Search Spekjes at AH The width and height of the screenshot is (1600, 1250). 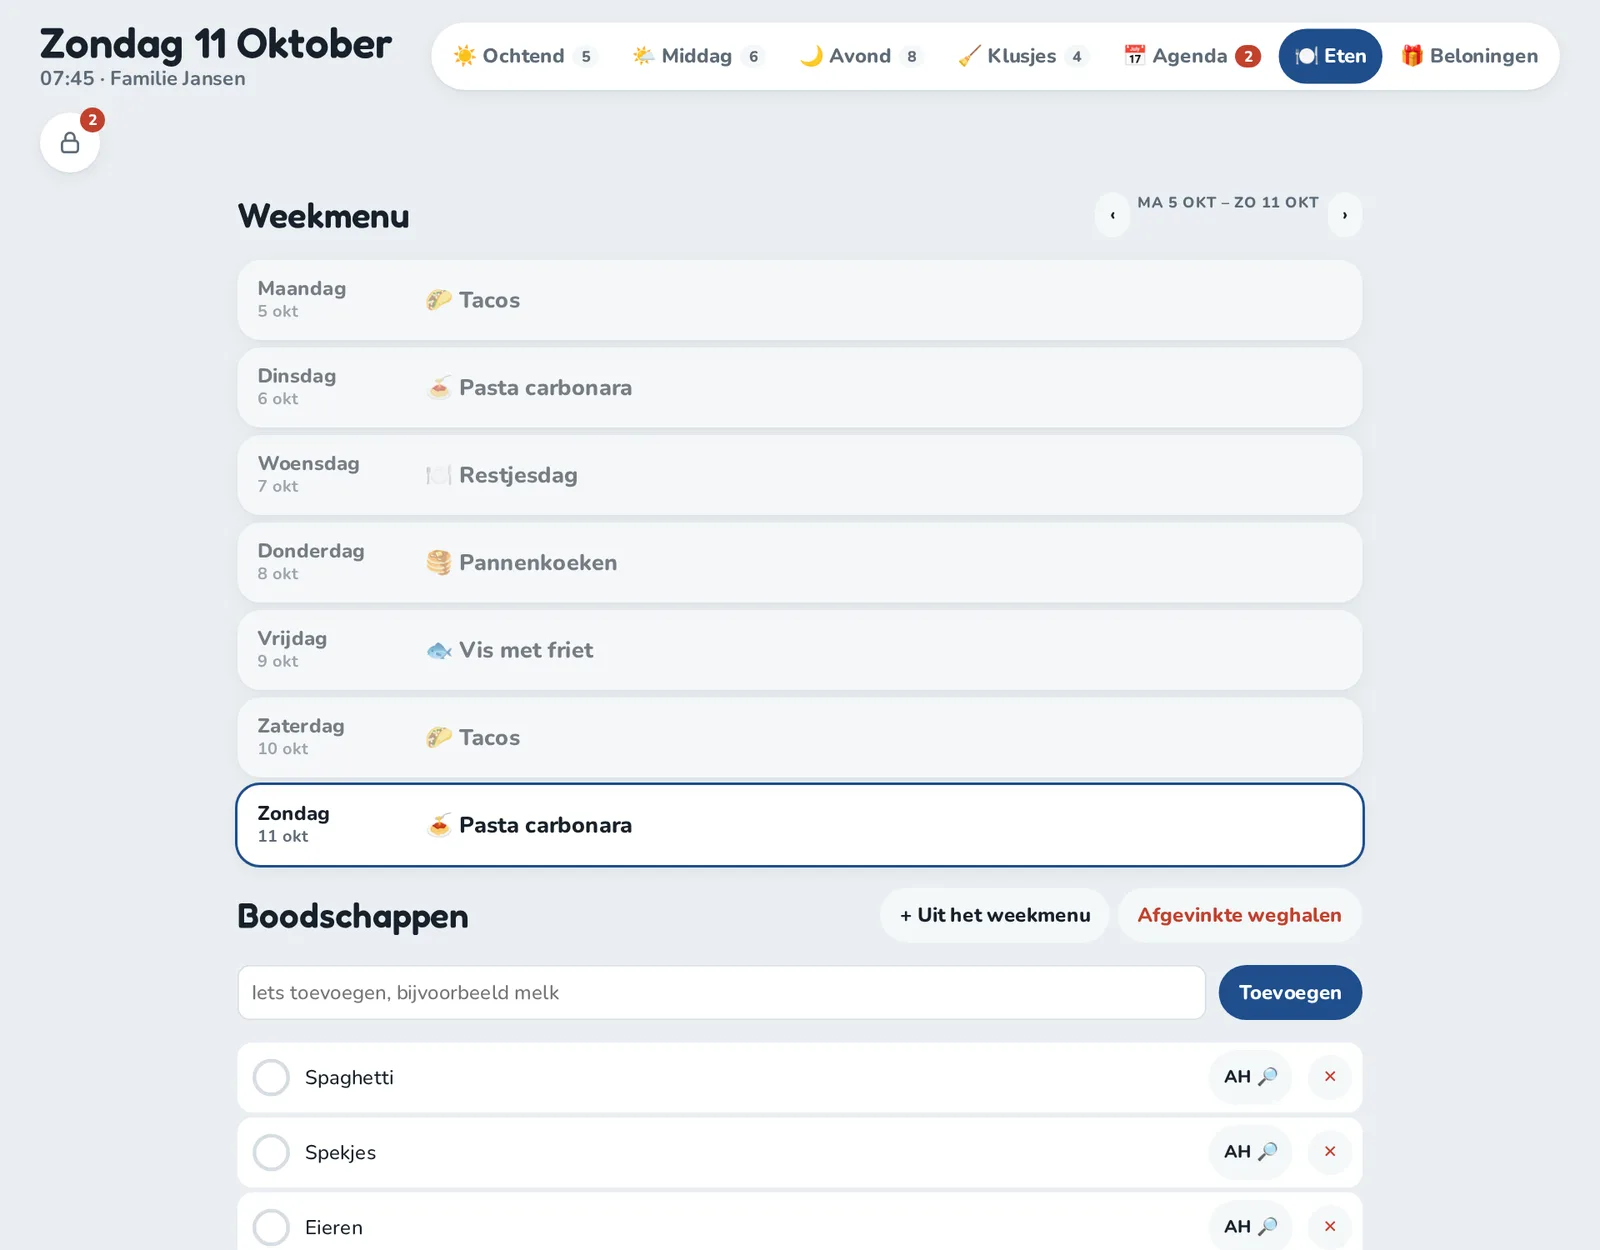[x=1250, y=1152]
